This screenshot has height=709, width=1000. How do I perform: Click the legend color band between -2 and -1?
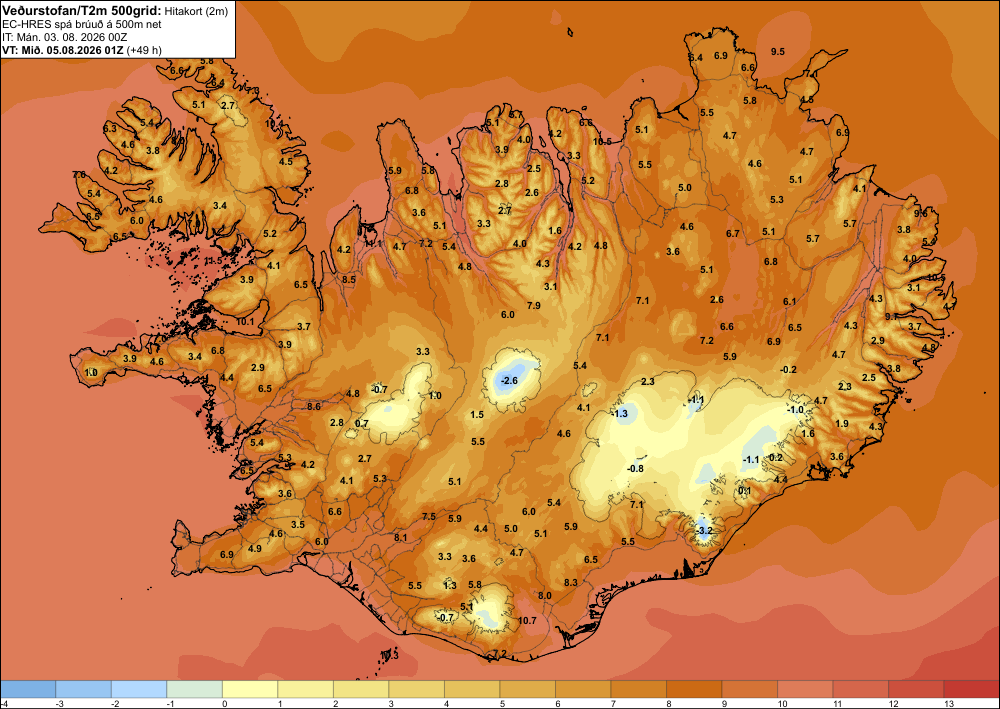click(139, 689)
